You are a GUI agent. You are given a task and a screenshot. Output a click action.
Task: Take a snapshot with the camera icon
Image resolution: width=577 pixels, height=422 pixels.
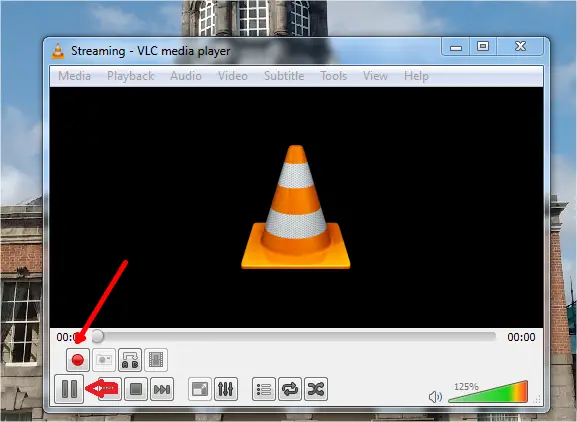click(104, 360)
